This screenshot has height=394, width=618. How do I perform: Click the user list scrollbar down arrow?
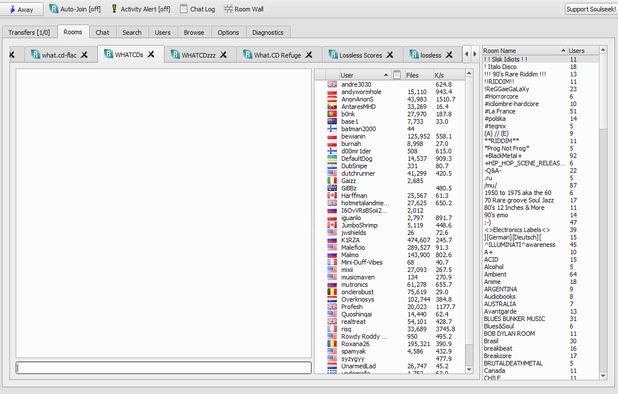[x=469, y=370]
